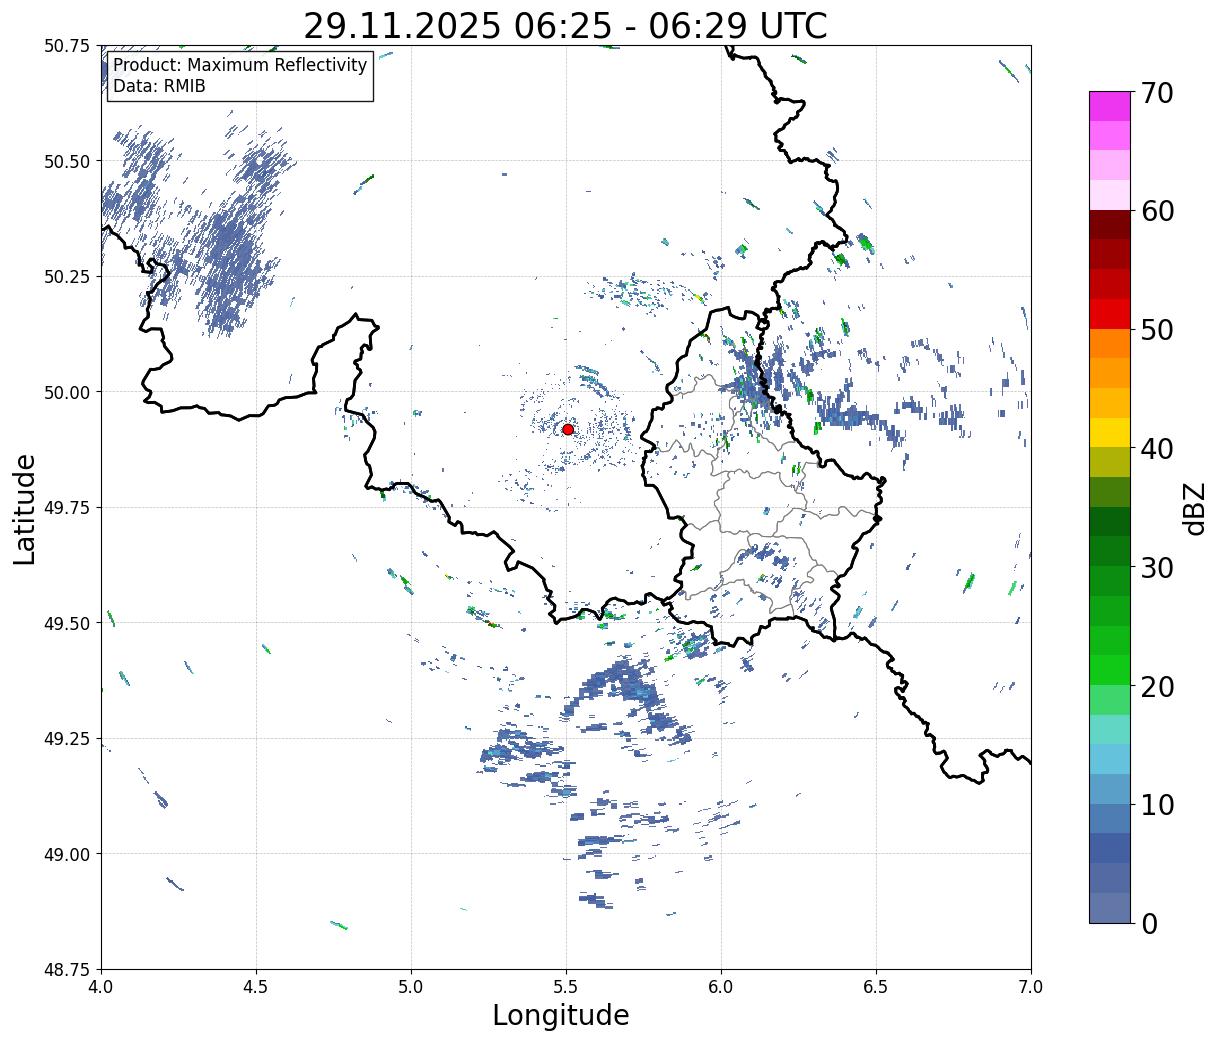Viewport: 1219px width, 1040px height.
Task: Click the colorbar tick label 60
Action: click(1156, 211)
